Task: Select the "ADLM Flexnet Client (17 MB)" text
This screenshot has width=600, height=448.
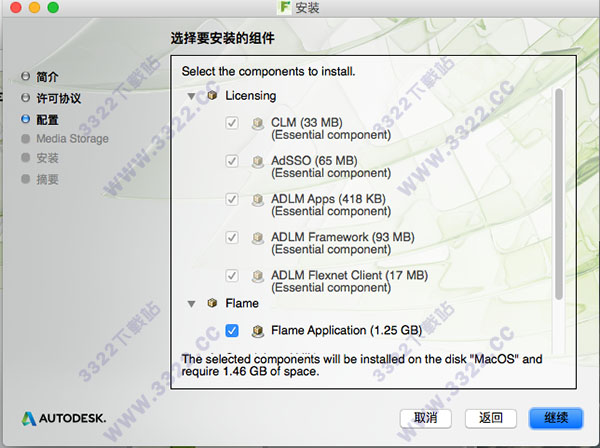Action: pyautogui.click(x=349, y=275)
